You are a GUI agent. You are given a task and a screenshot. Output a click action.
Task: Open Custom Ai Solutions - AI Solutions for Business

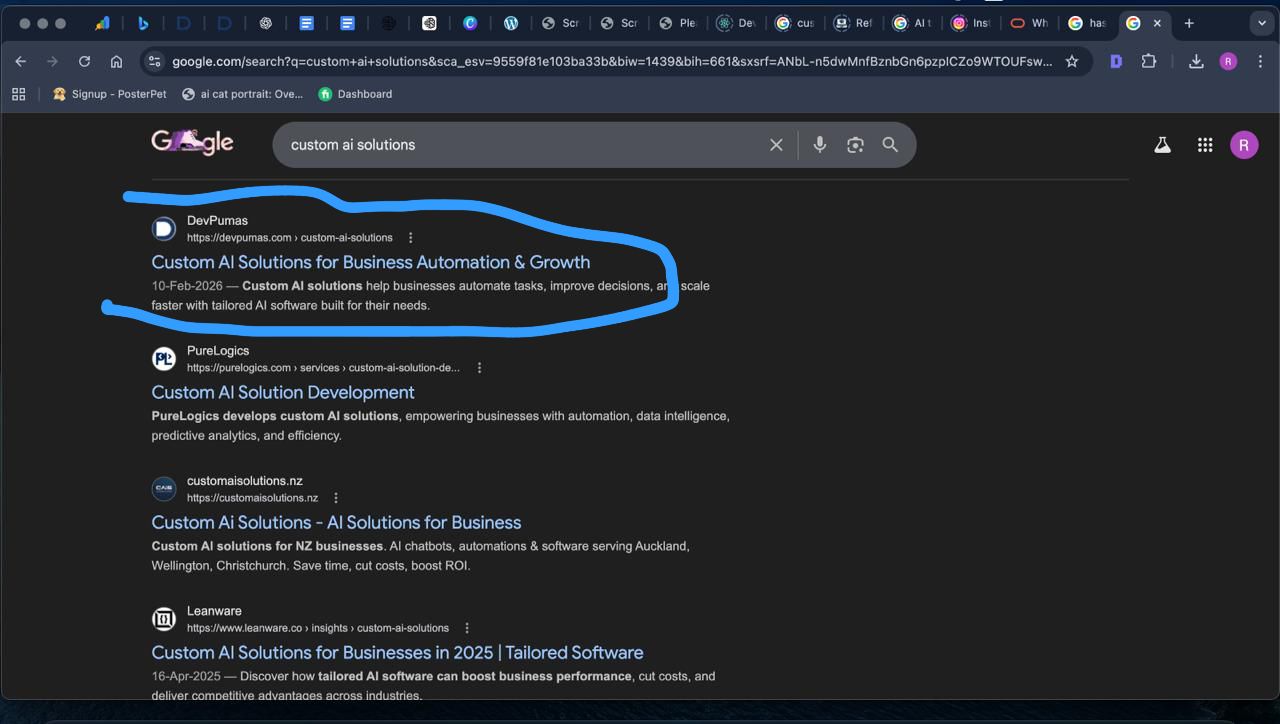tap(336, 522)
